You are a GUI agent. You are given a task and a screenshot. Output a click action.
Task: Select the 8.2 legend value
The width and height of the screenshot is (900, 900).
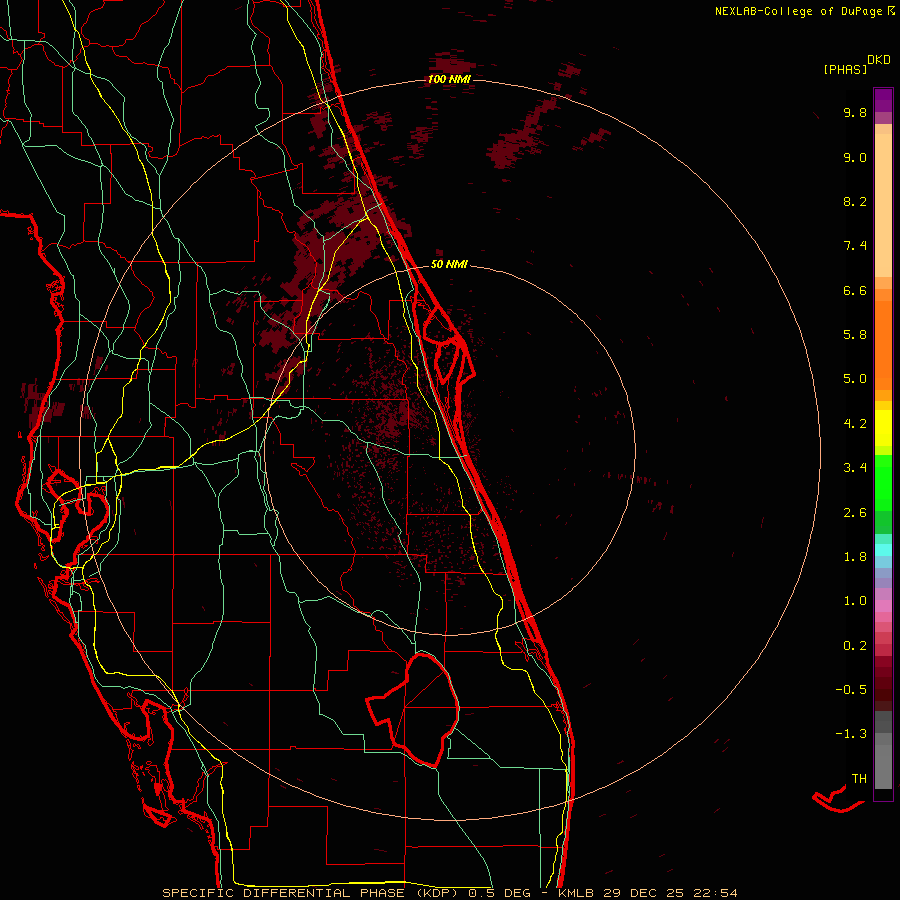[x=855, y=201]
